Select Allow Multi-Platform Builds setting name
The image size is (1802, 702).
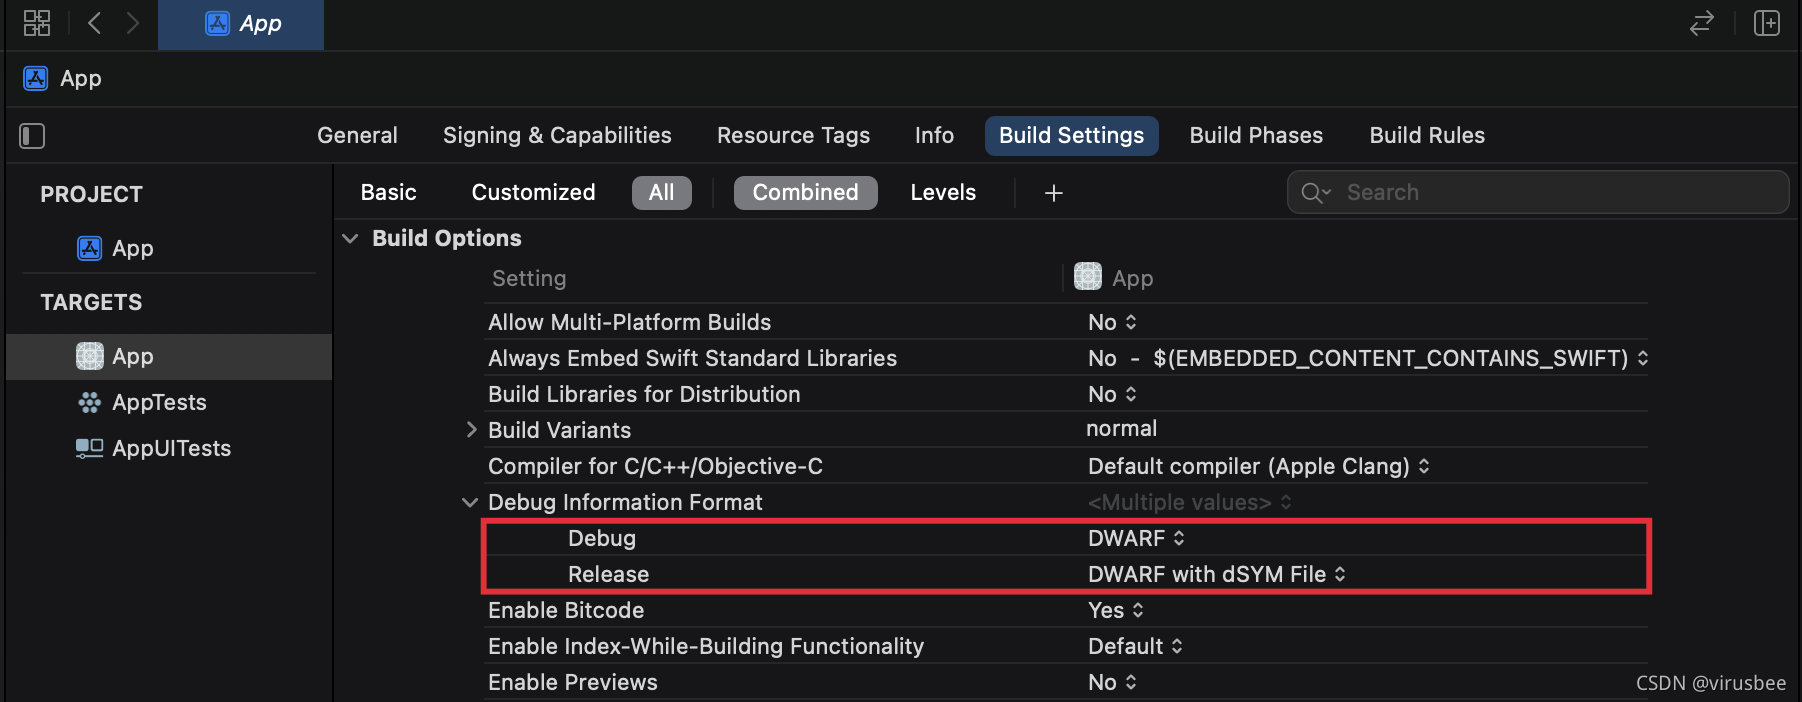630,322
